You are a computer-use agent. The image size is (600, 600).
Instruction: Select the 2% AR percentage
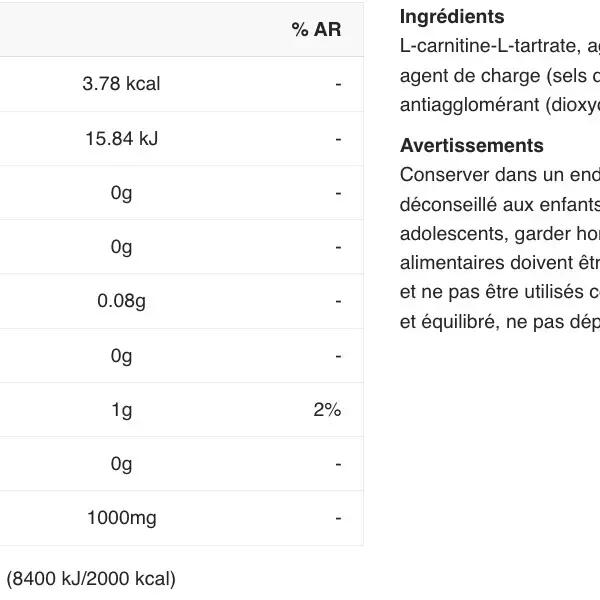point(327,410)
